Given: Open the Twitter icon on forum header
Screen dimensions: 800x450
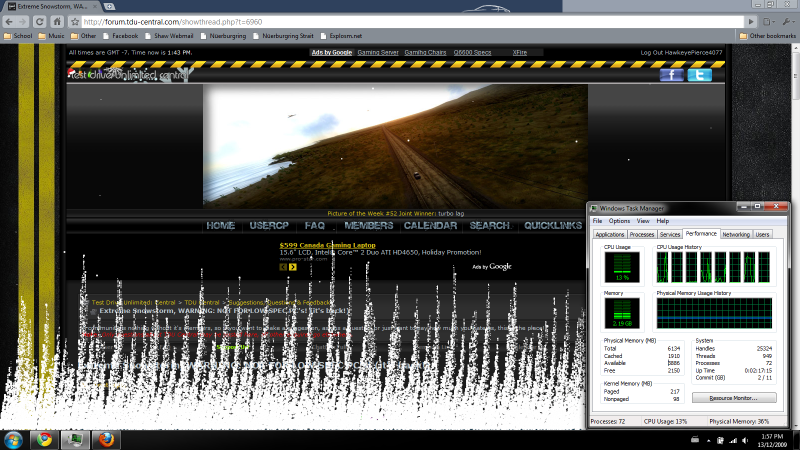Looking at the screenshot, I should (x=699, y=75).
